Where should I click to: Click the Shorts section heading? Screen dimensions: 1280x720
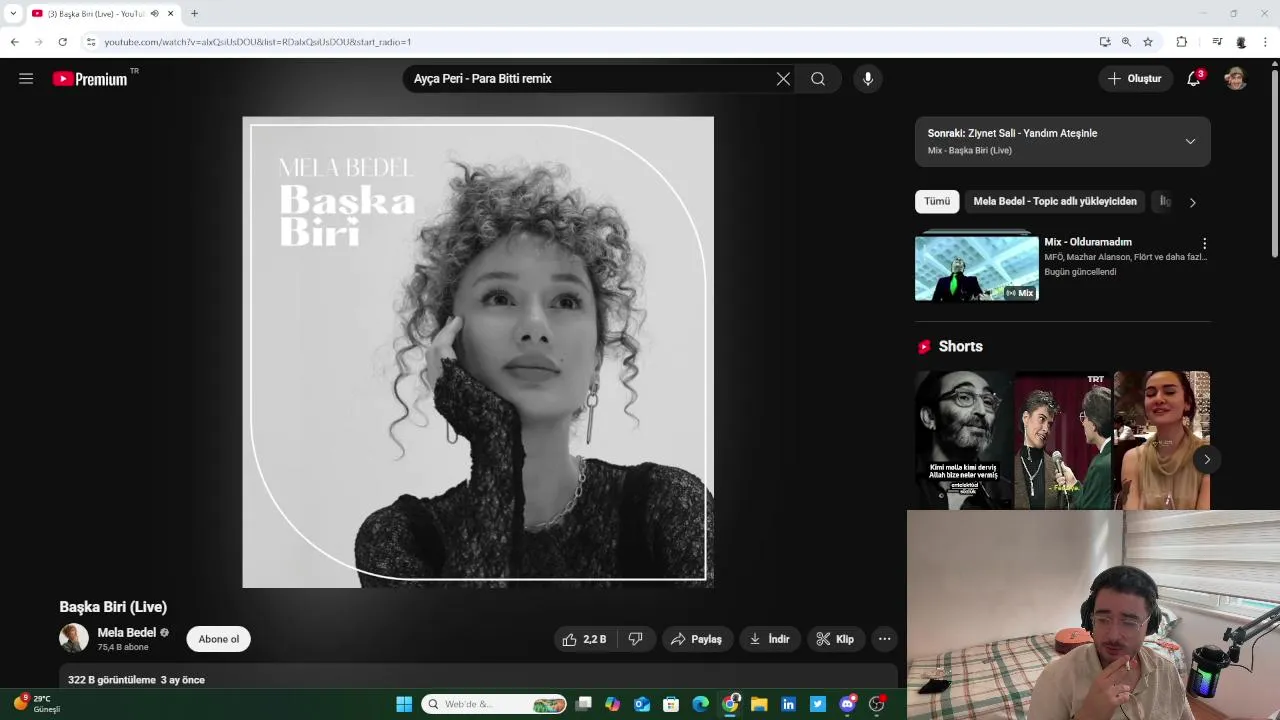tap(960, 347)
